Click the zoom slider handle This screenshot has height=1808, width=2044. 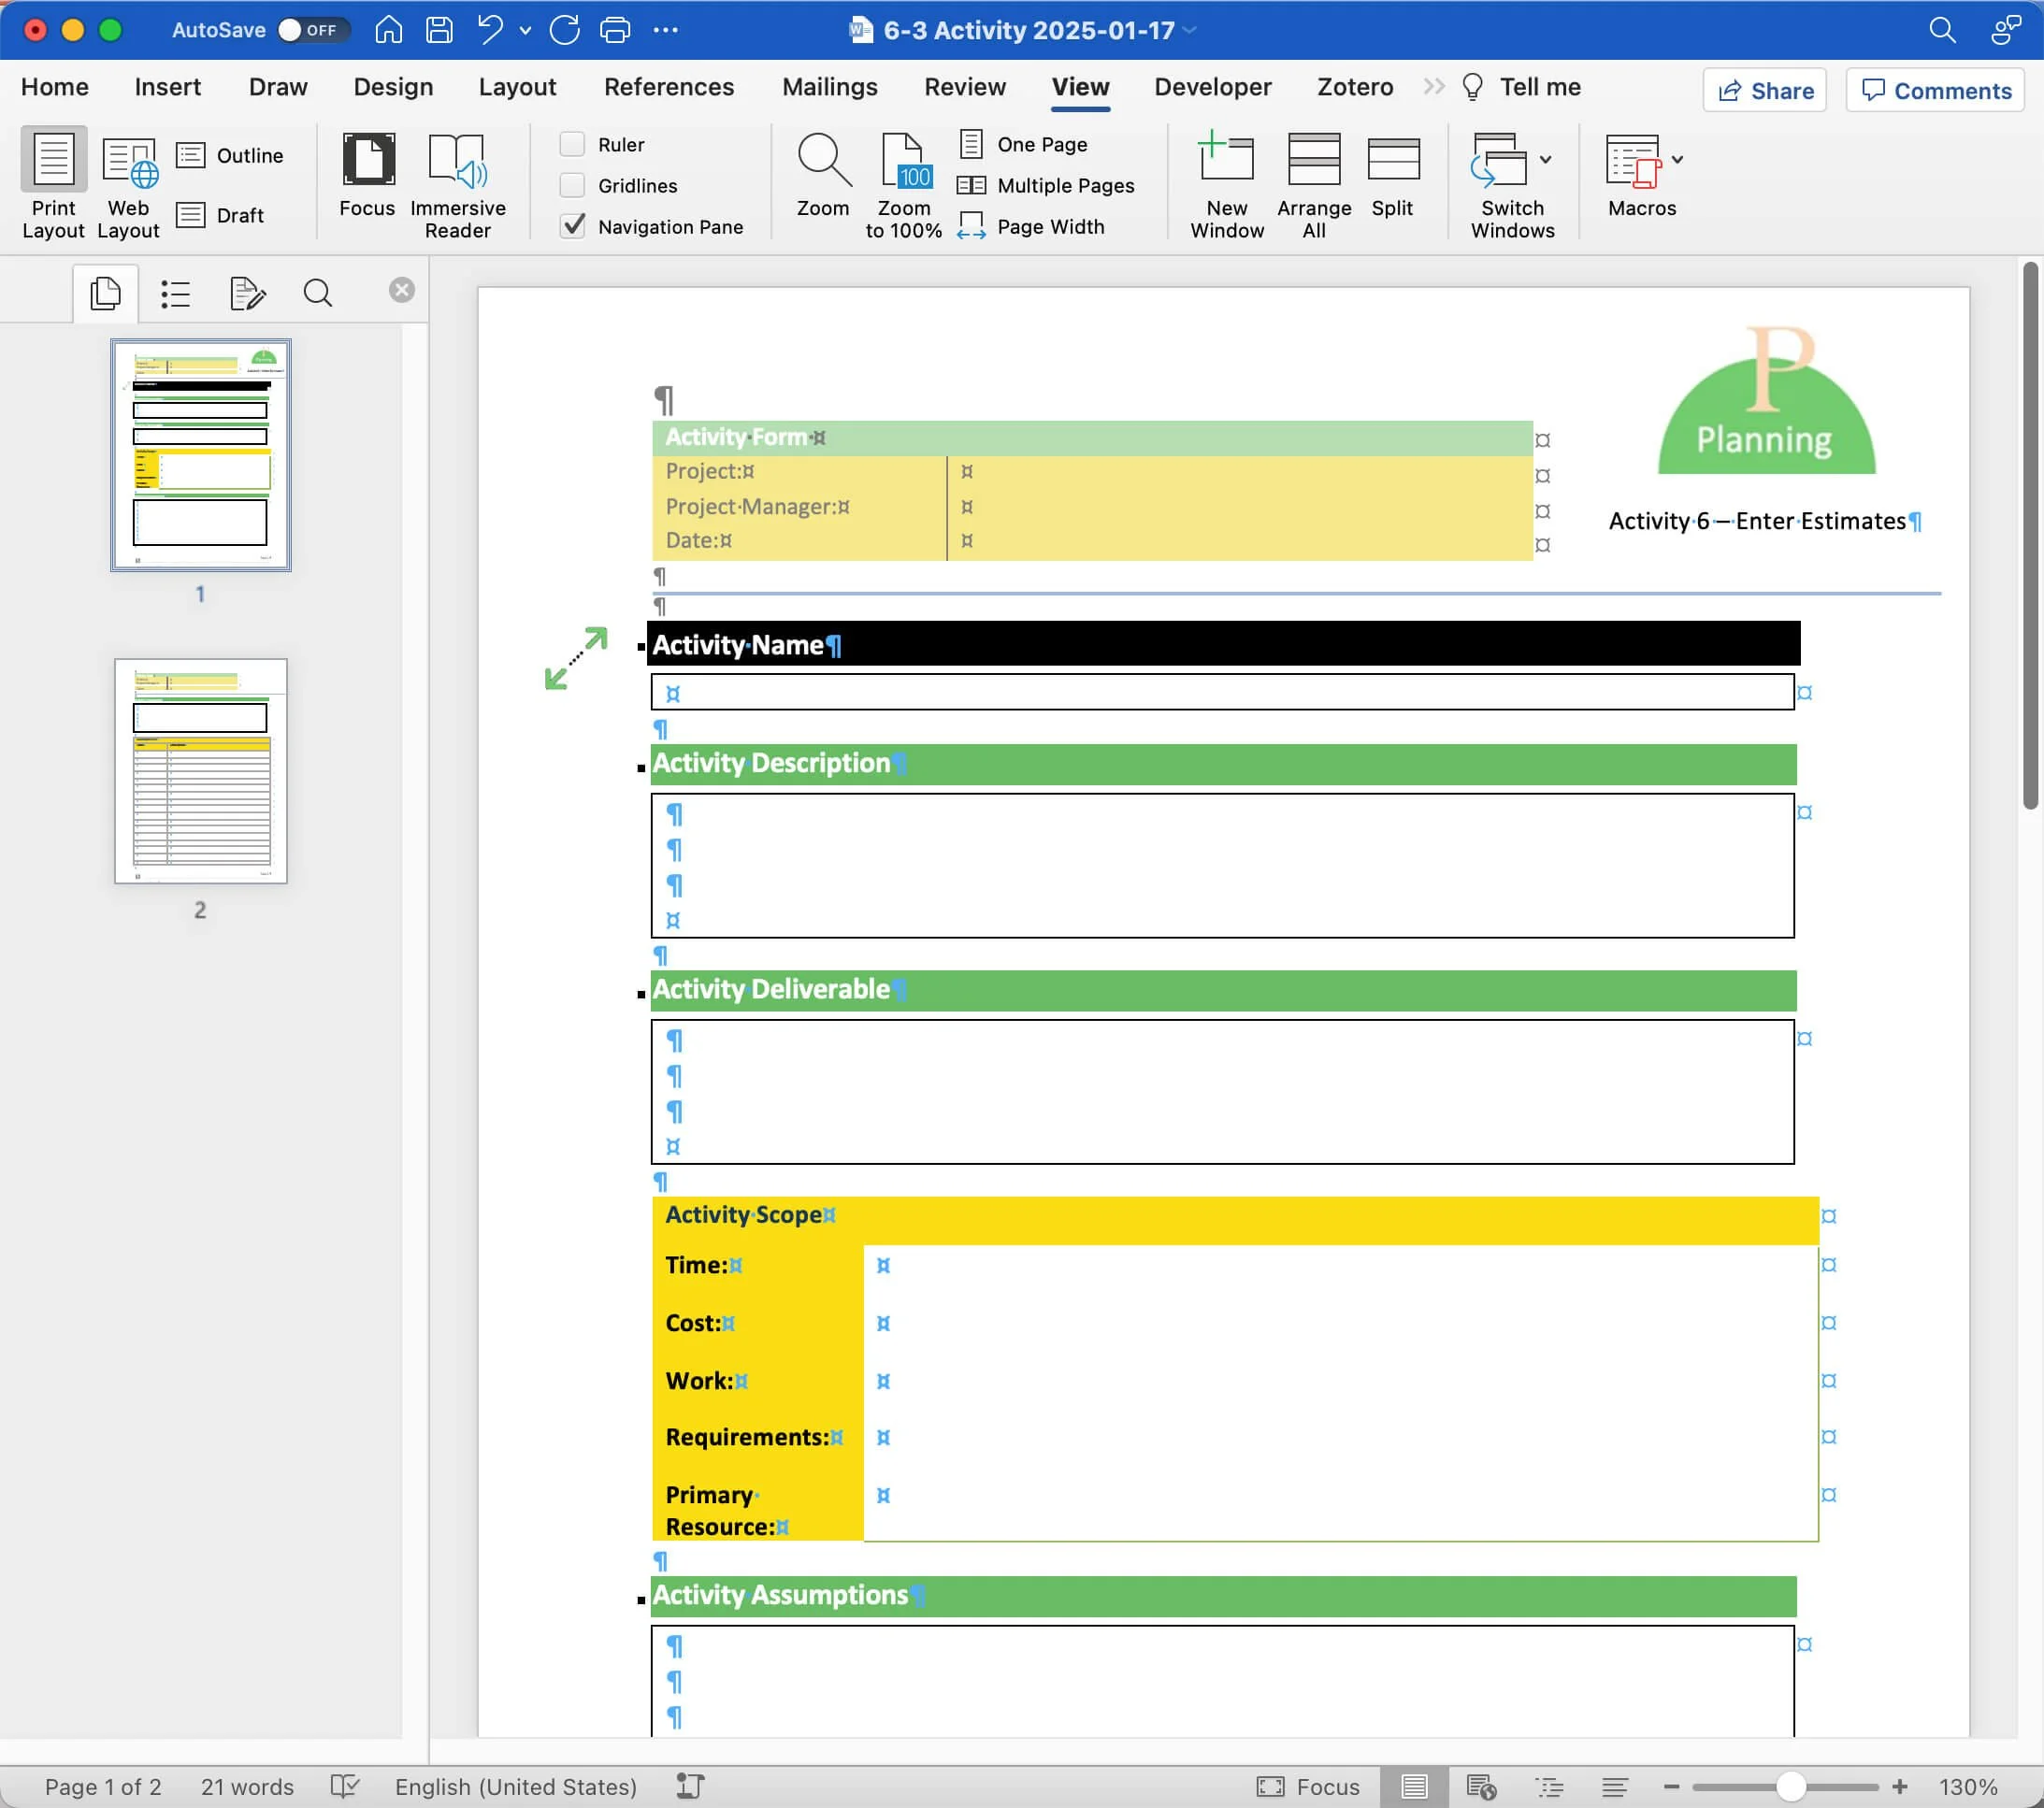click(1791, 1787)
